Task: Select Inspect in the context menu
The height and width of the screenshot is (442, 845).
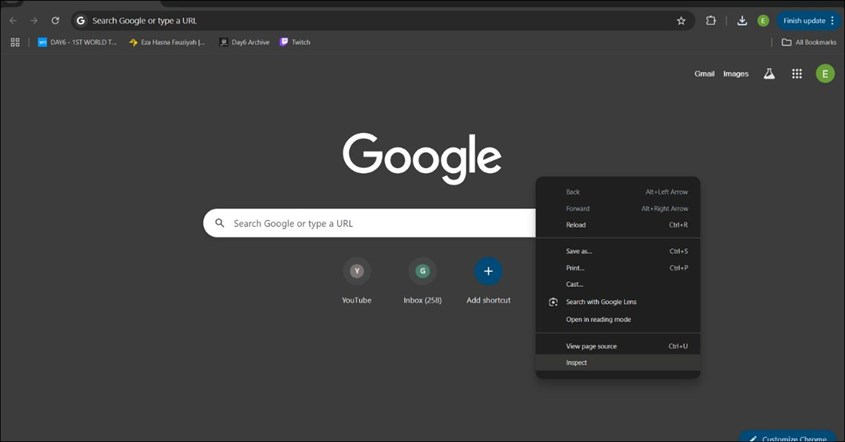Action: [x=618, y=362]
